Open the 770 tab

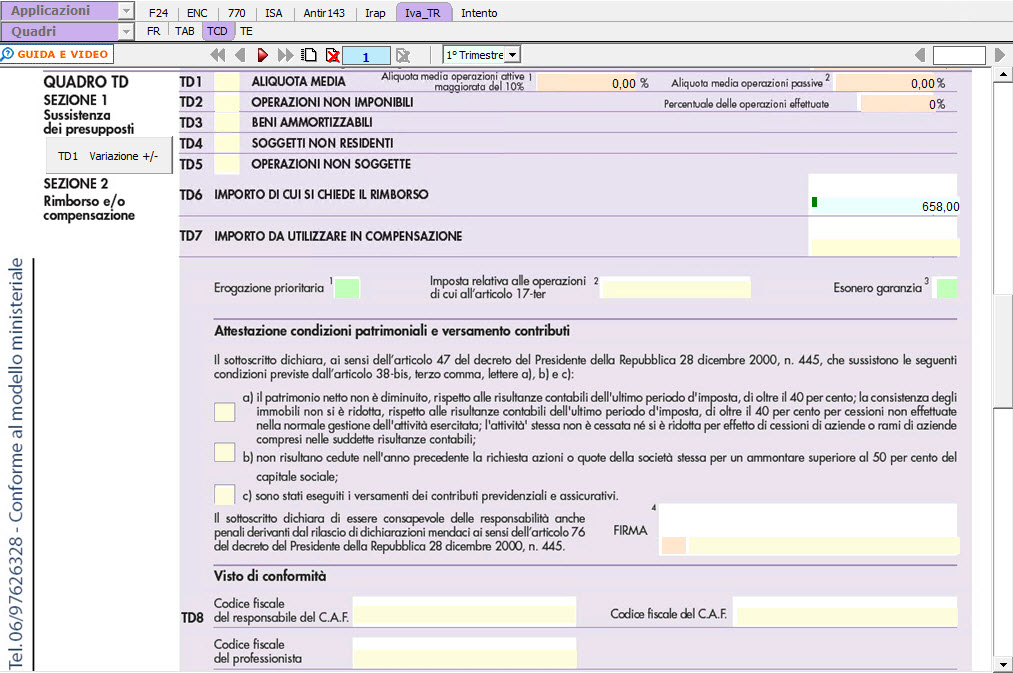tap(236, 13)
